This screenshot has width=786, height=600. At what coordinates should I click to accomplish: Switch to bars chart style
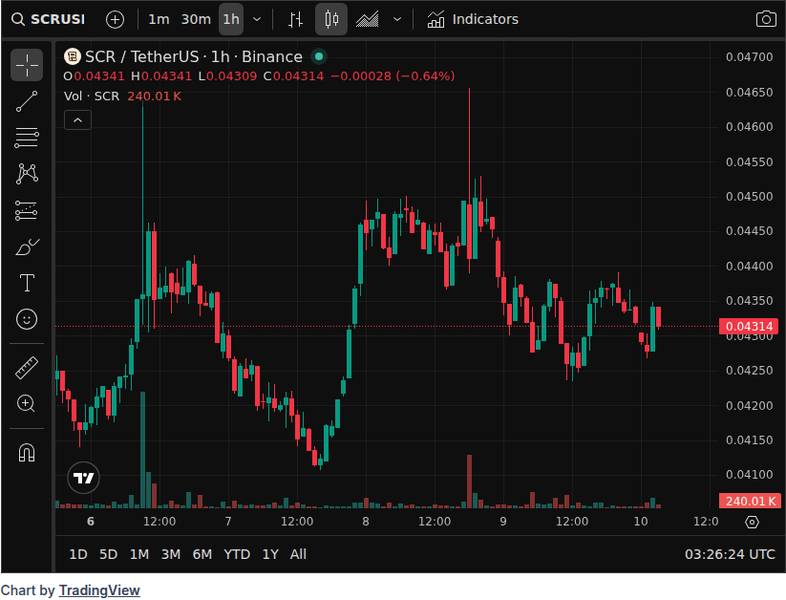click(x=295, y=20)
